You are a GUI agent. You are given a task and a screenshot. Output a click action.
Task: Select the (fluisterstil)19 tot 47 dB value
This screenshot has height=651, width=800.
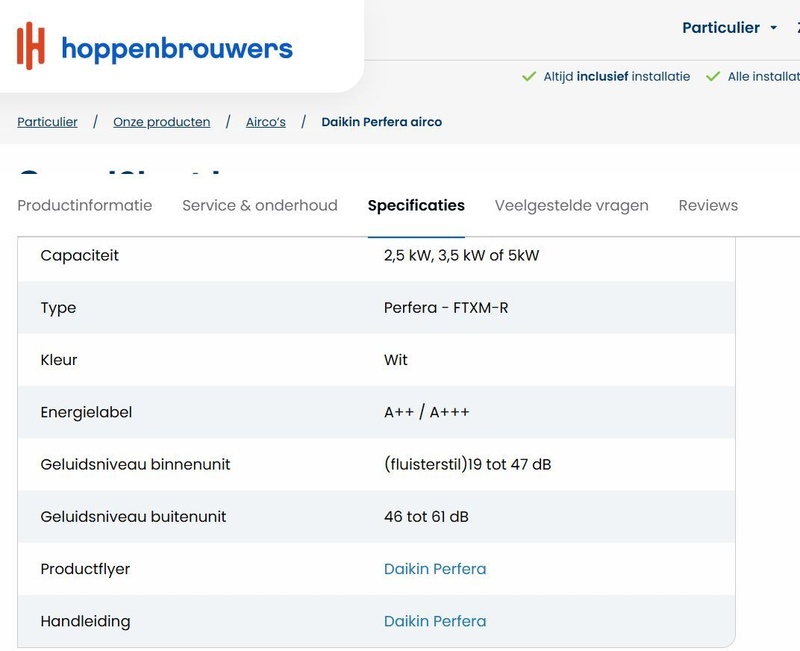[x=467, y=464]
